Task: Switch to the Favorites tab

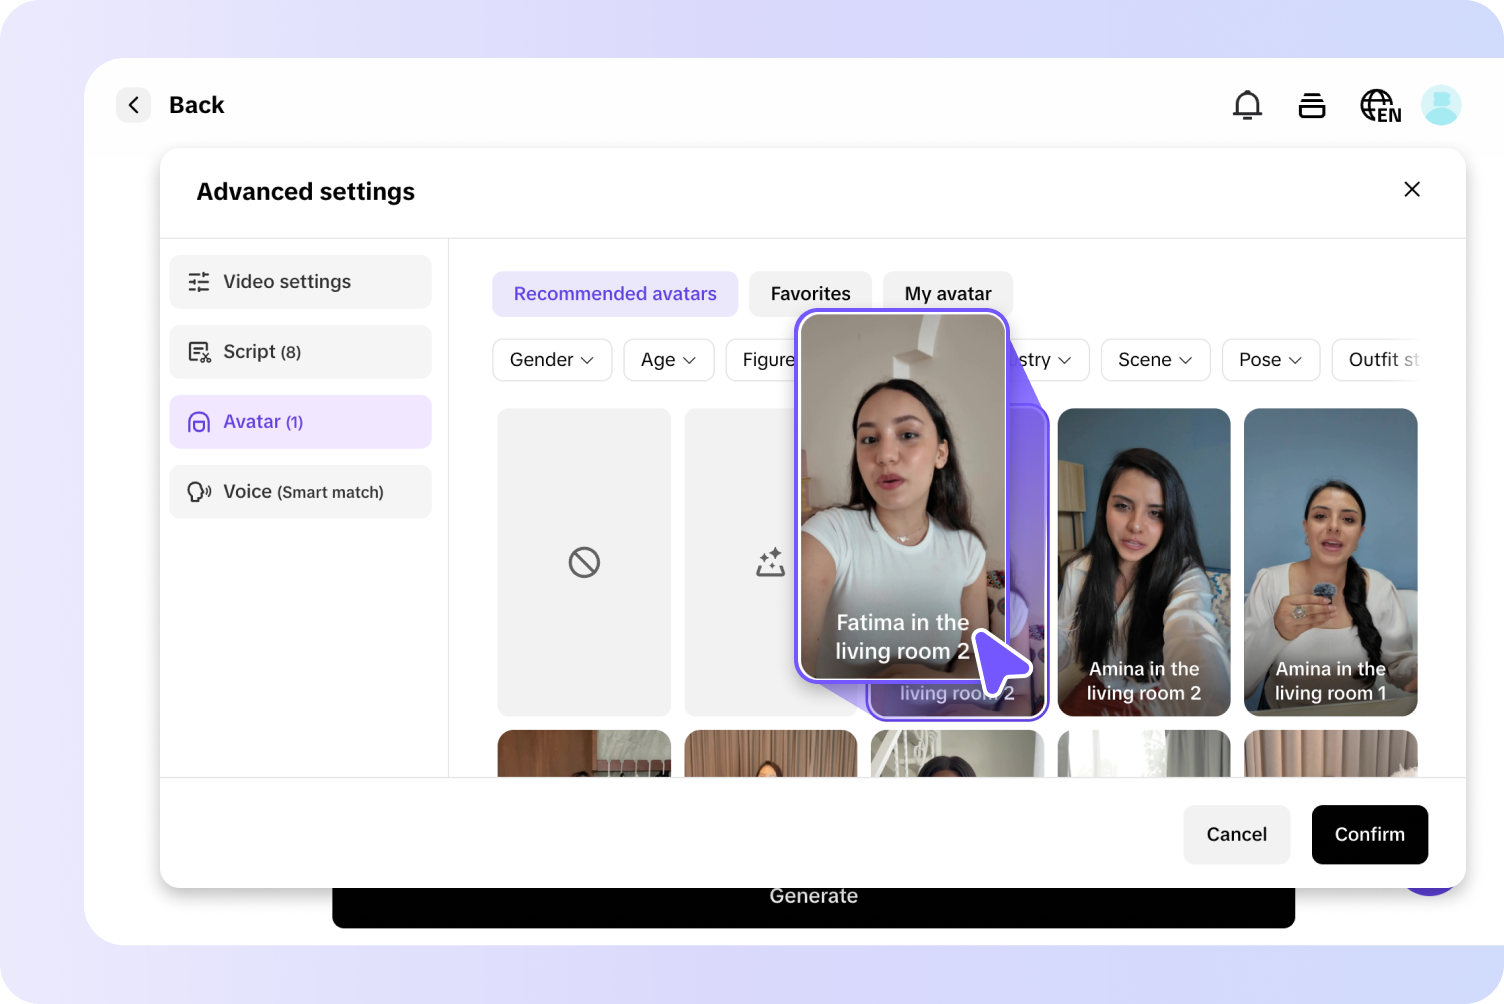Action: coord(810,294)
